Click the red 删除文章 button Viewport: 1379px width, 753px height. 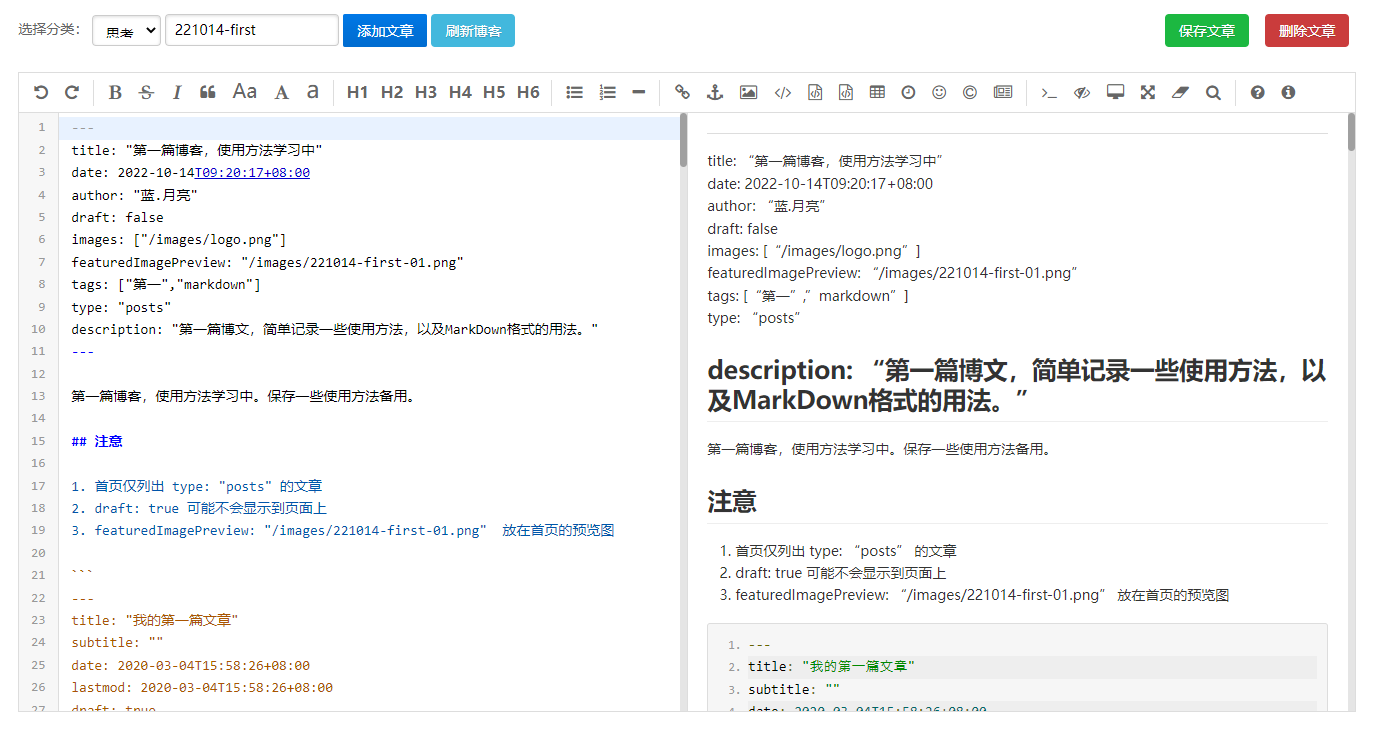click(x=1306, y=31)
